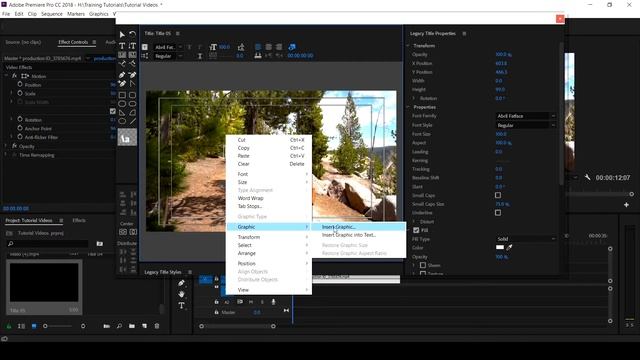Toggle the Anchor Point stopwatch animation
This screenshot has width=640, height=360.
click(20, 128)
